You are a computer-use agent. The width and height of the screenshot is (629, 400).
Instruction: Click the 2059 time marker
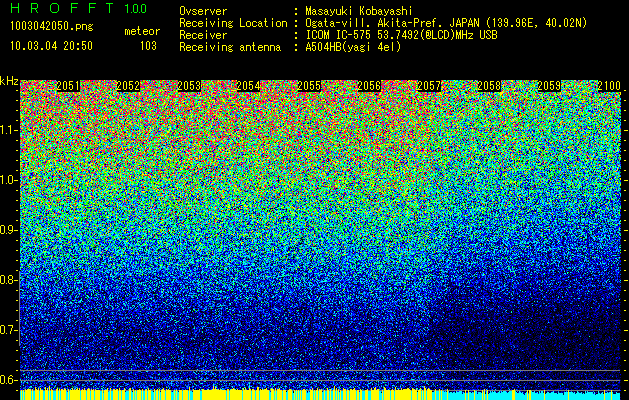549,86
